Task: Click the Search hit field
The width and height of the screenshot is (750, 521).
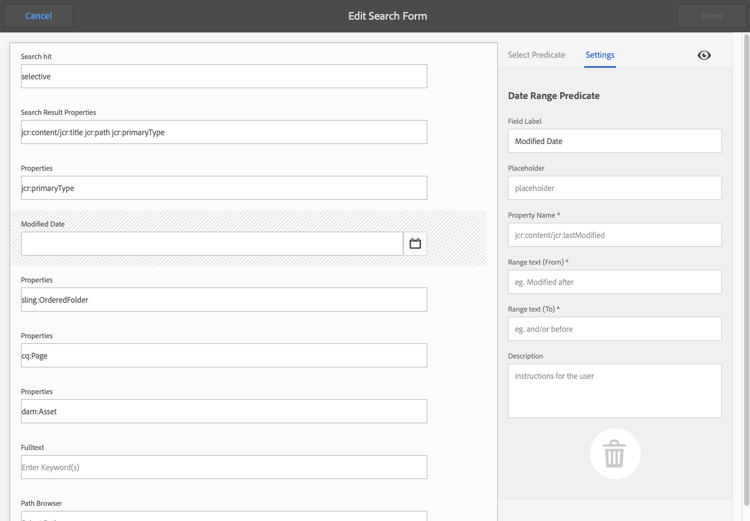Action: (224, 76)
